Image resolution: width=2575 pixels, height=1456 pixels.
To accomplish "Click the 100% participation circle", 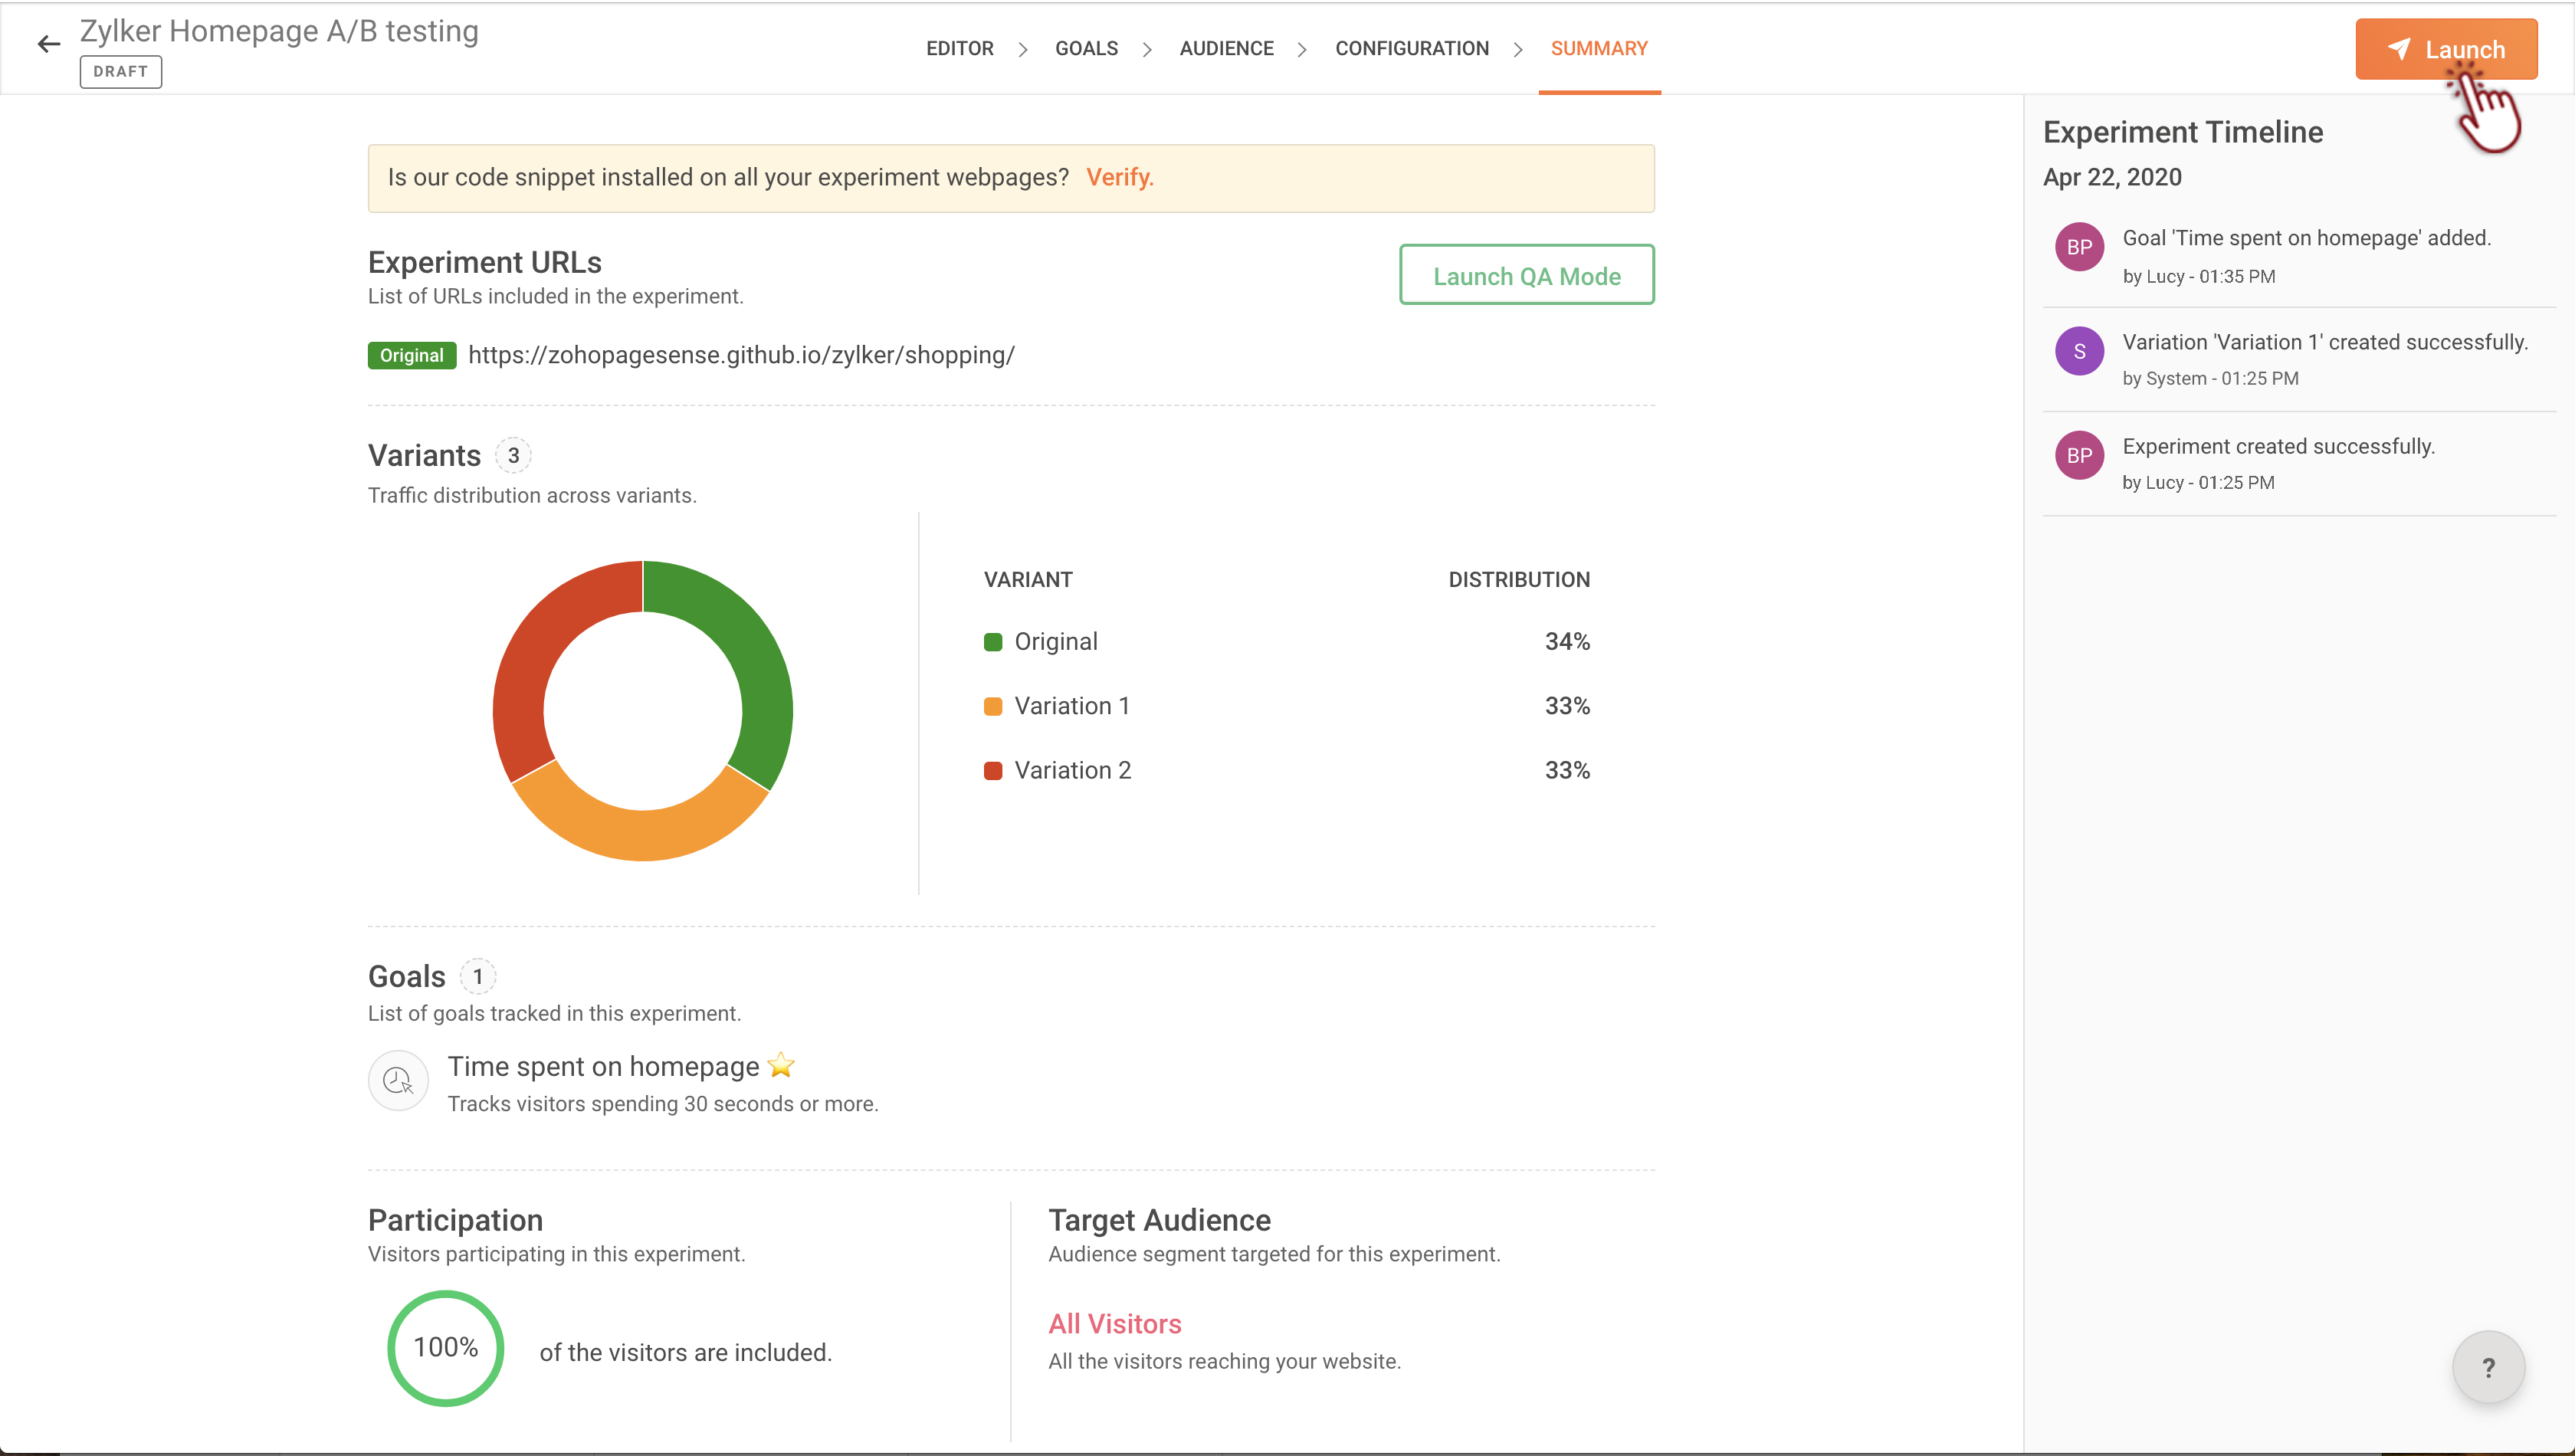I will [446, 1348].
